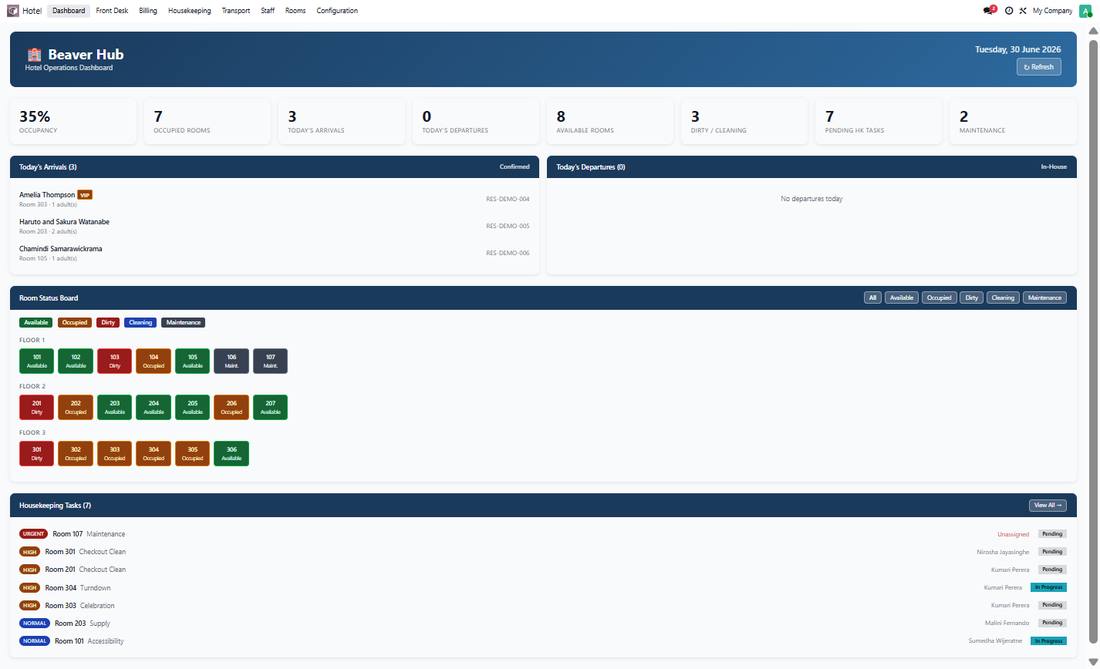The image size is (1100, 669).
Task: Select occupied room 206 tile
Action: pos(232,407)
